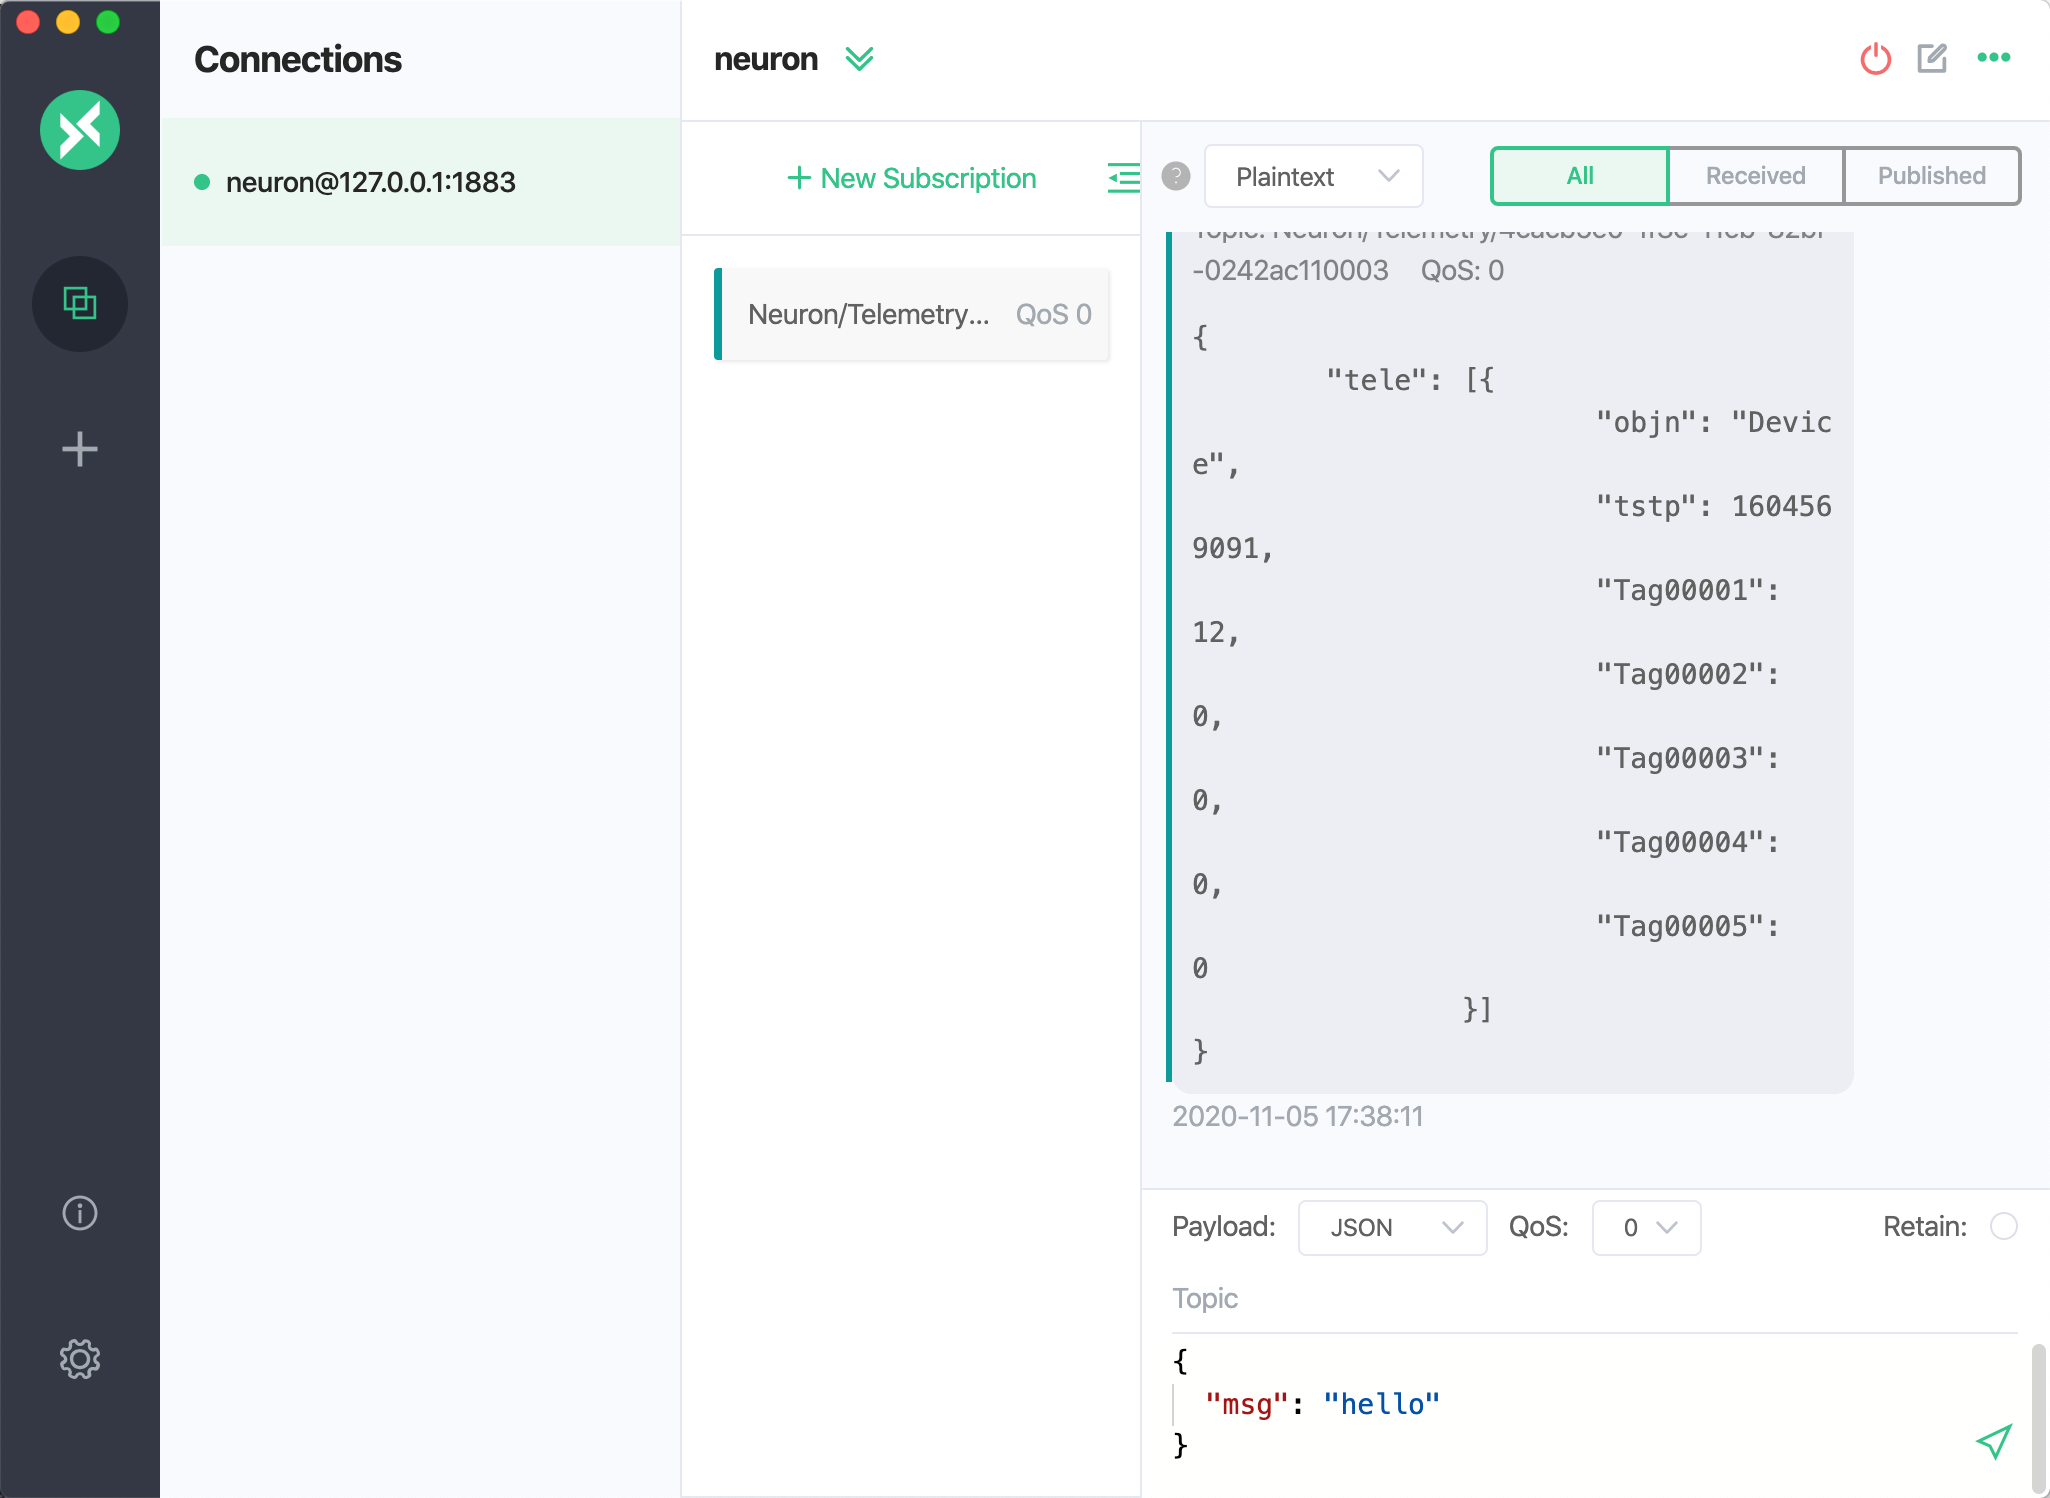
Task: Click the plus icon for new connection
Action: pos(80,449)
